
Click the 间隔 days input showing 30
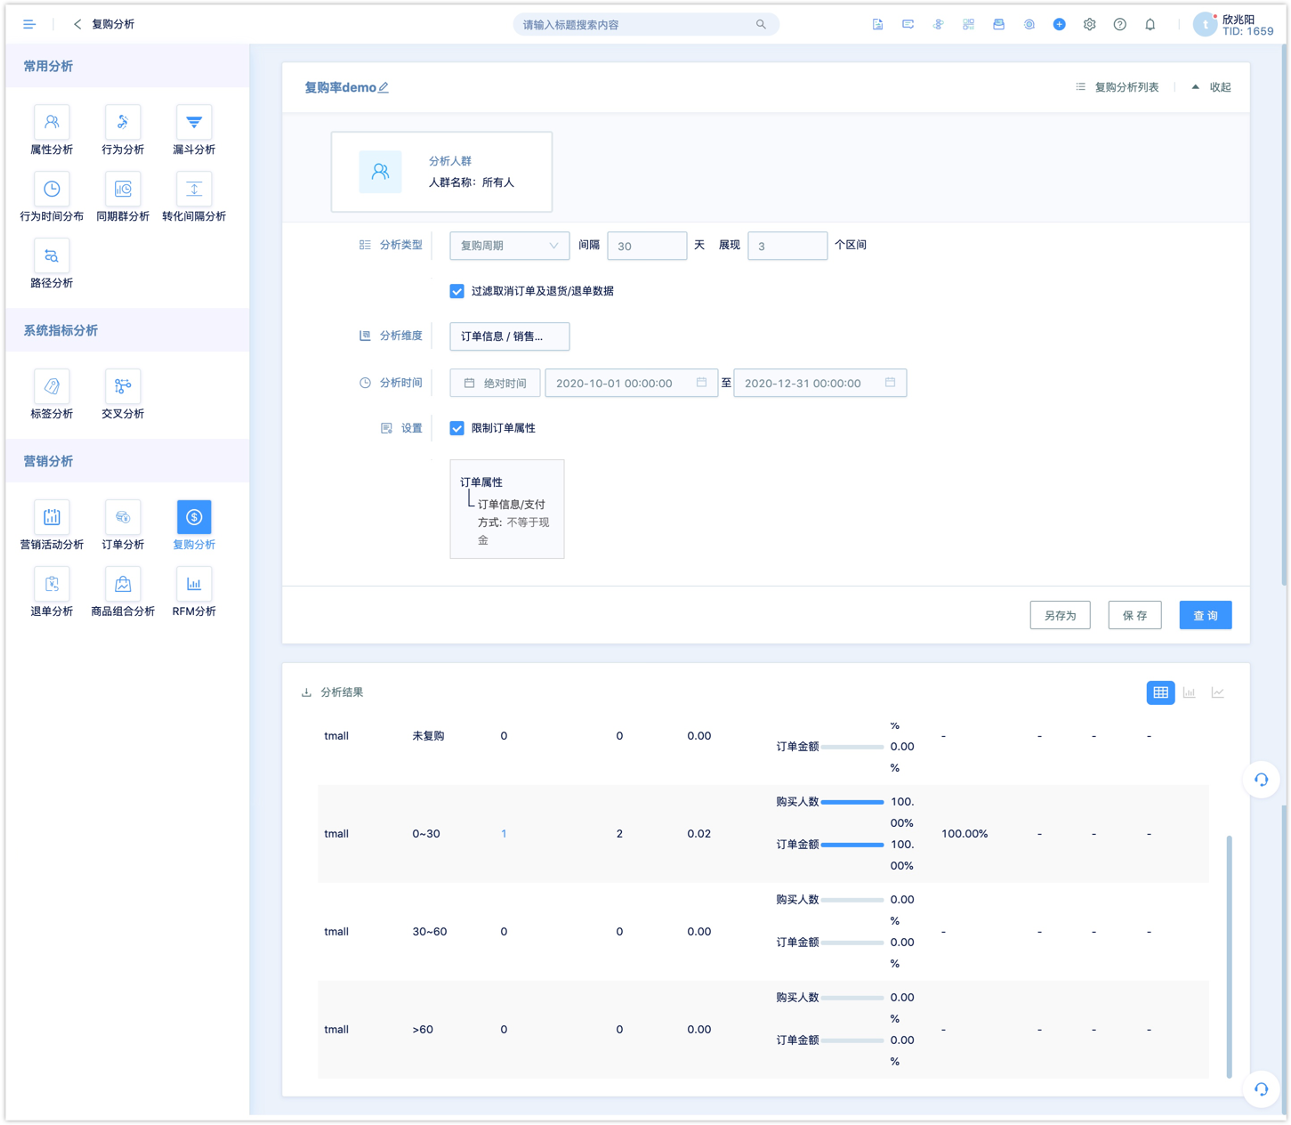click(x=647, y=245)
